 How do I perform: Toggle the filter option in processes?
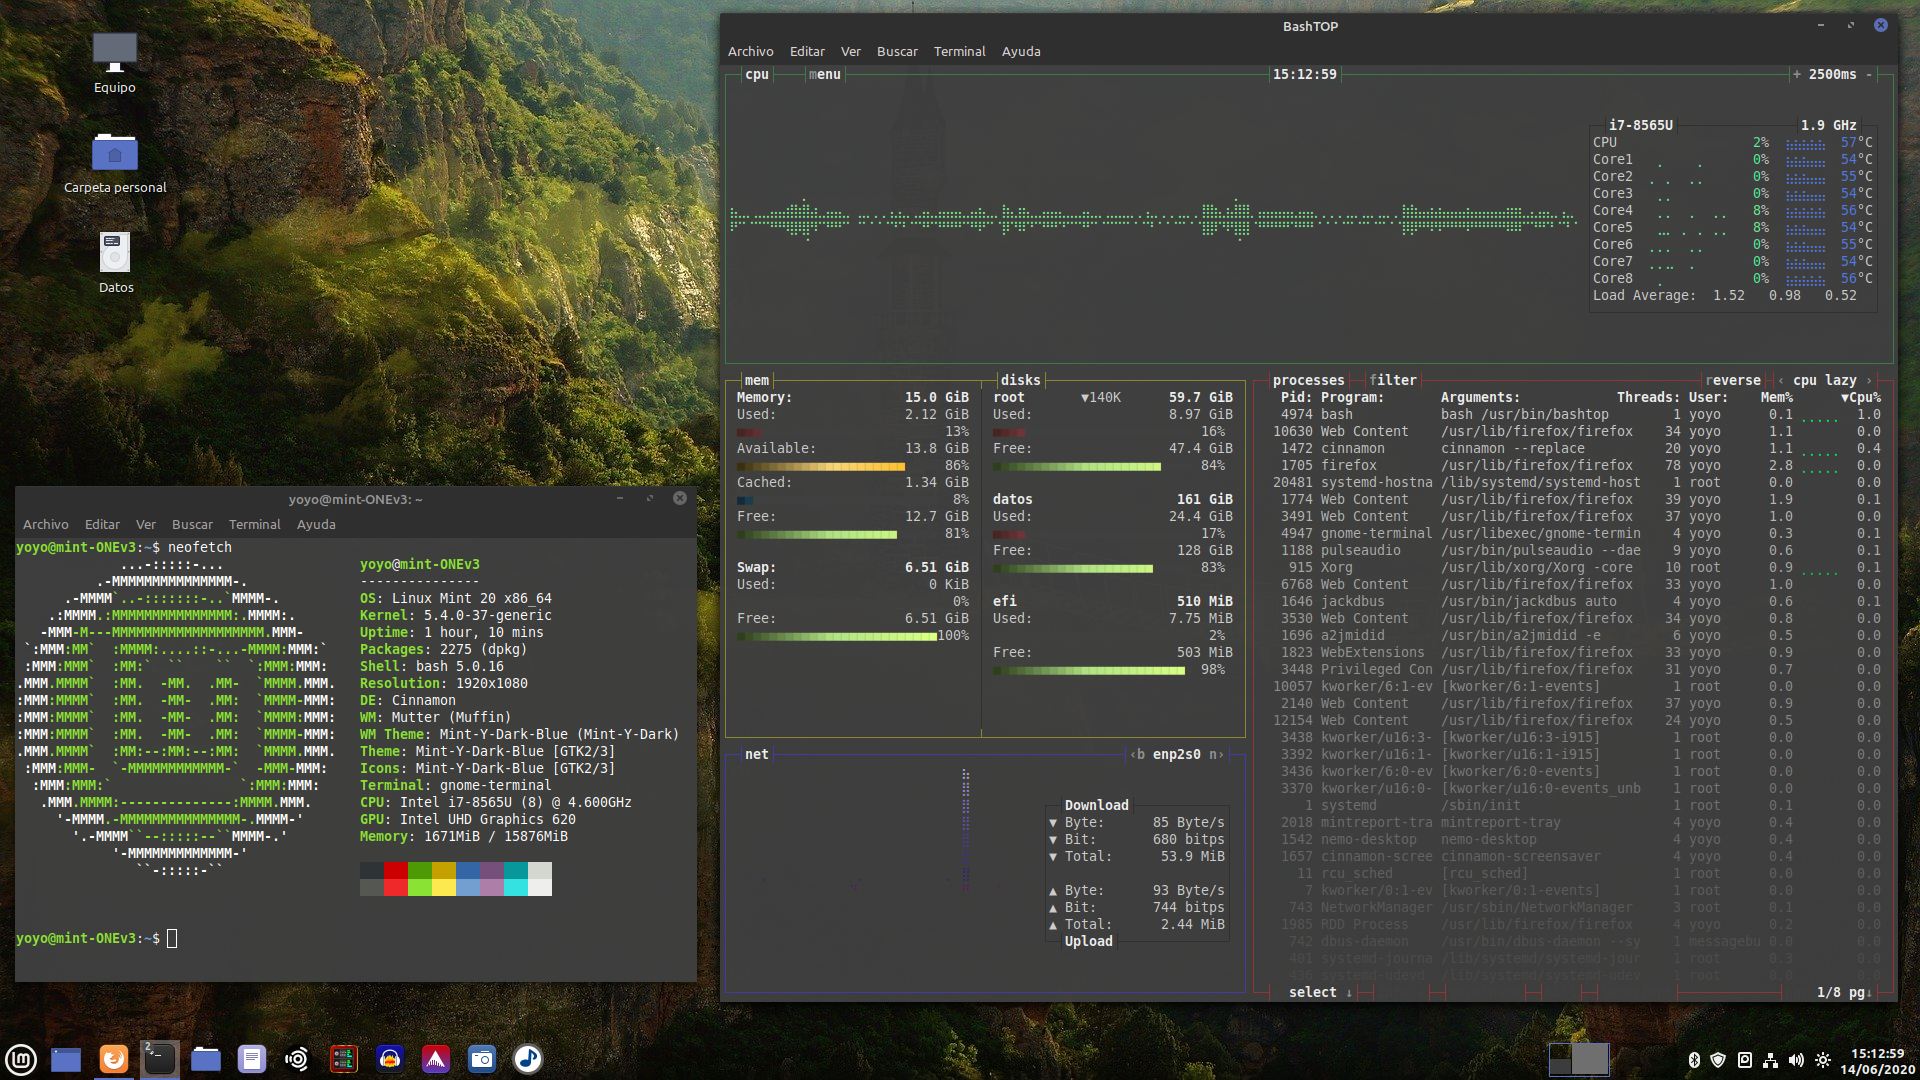(1392, 380)
